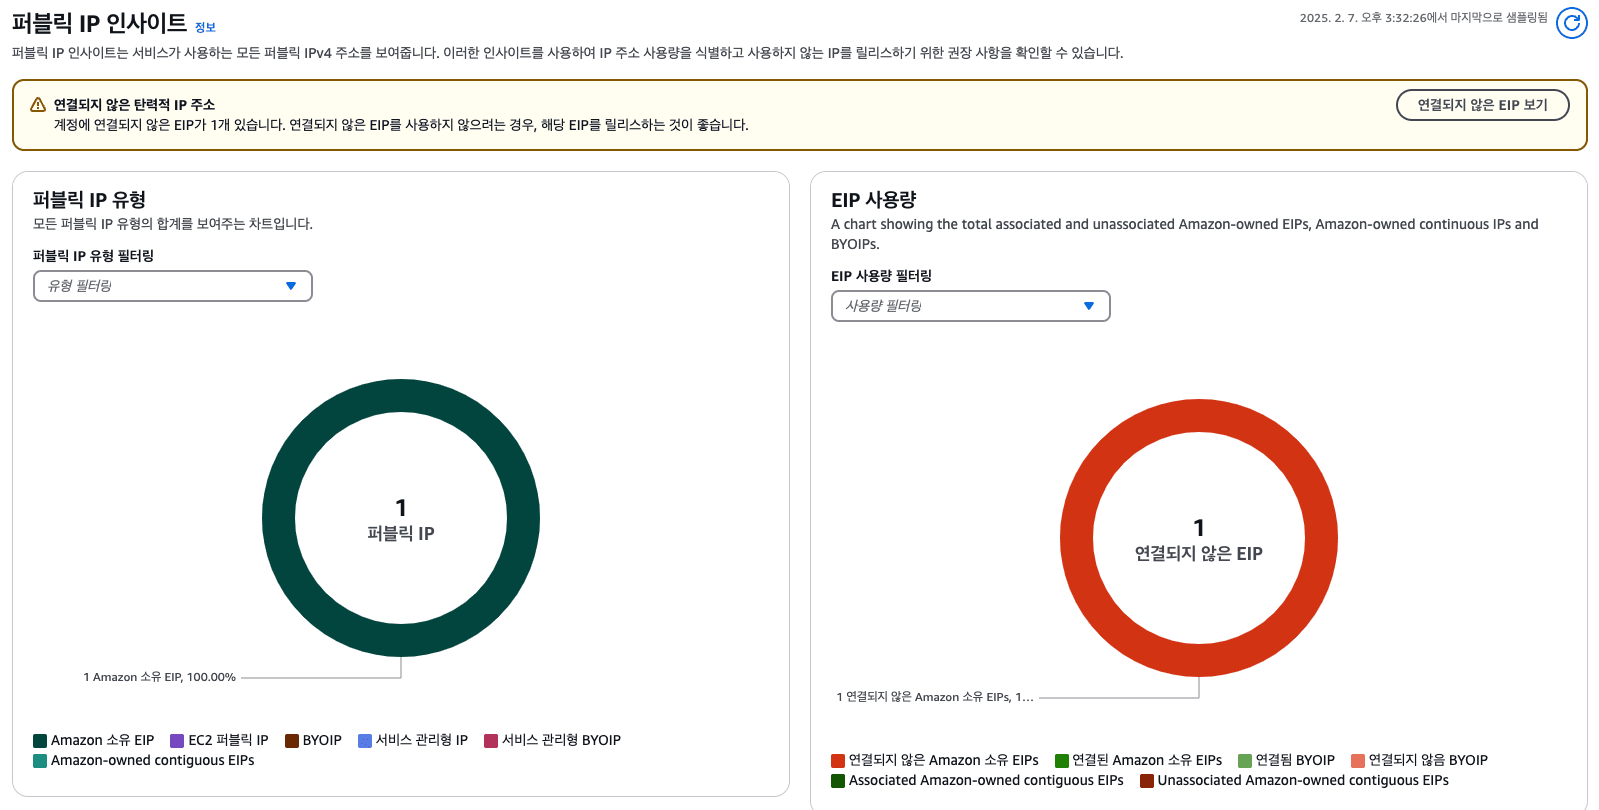
Task: Select the BYOIP brown legend swatch
Action: tap(292, 741)
